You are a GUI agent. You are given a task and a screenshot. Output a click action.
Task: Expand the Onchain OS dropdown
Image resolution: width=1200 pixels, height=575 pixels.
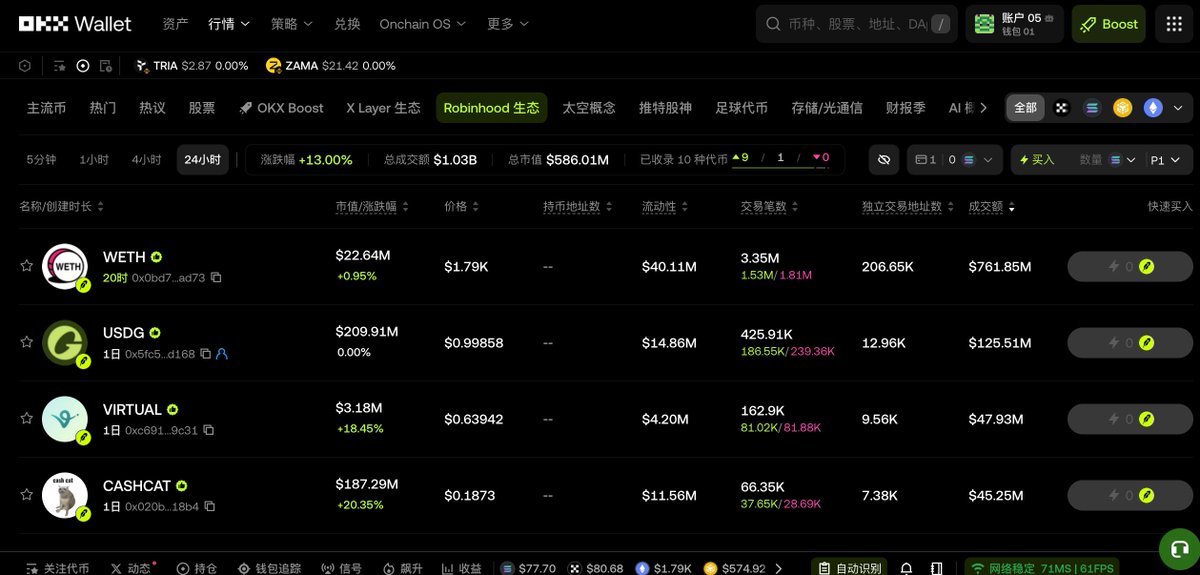coord(423,24)
